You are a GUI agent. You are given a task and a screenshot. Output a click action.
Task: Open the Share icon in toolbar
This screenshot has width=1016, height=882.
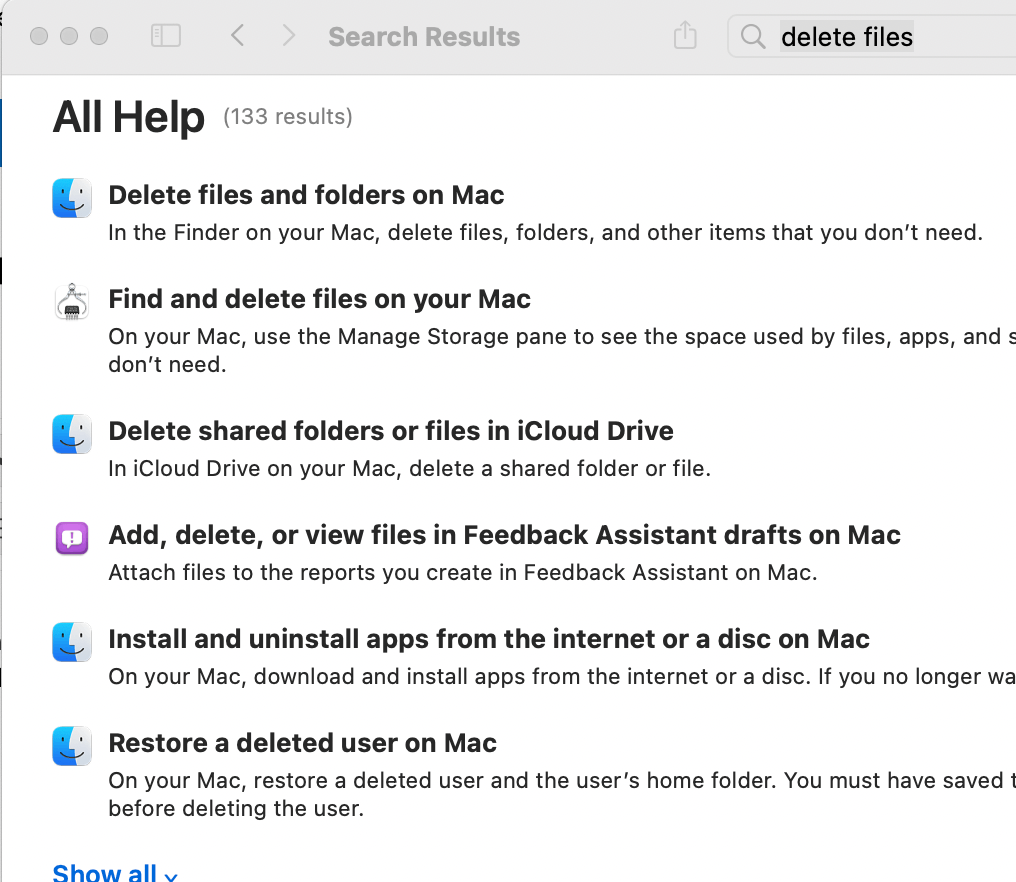685,35
